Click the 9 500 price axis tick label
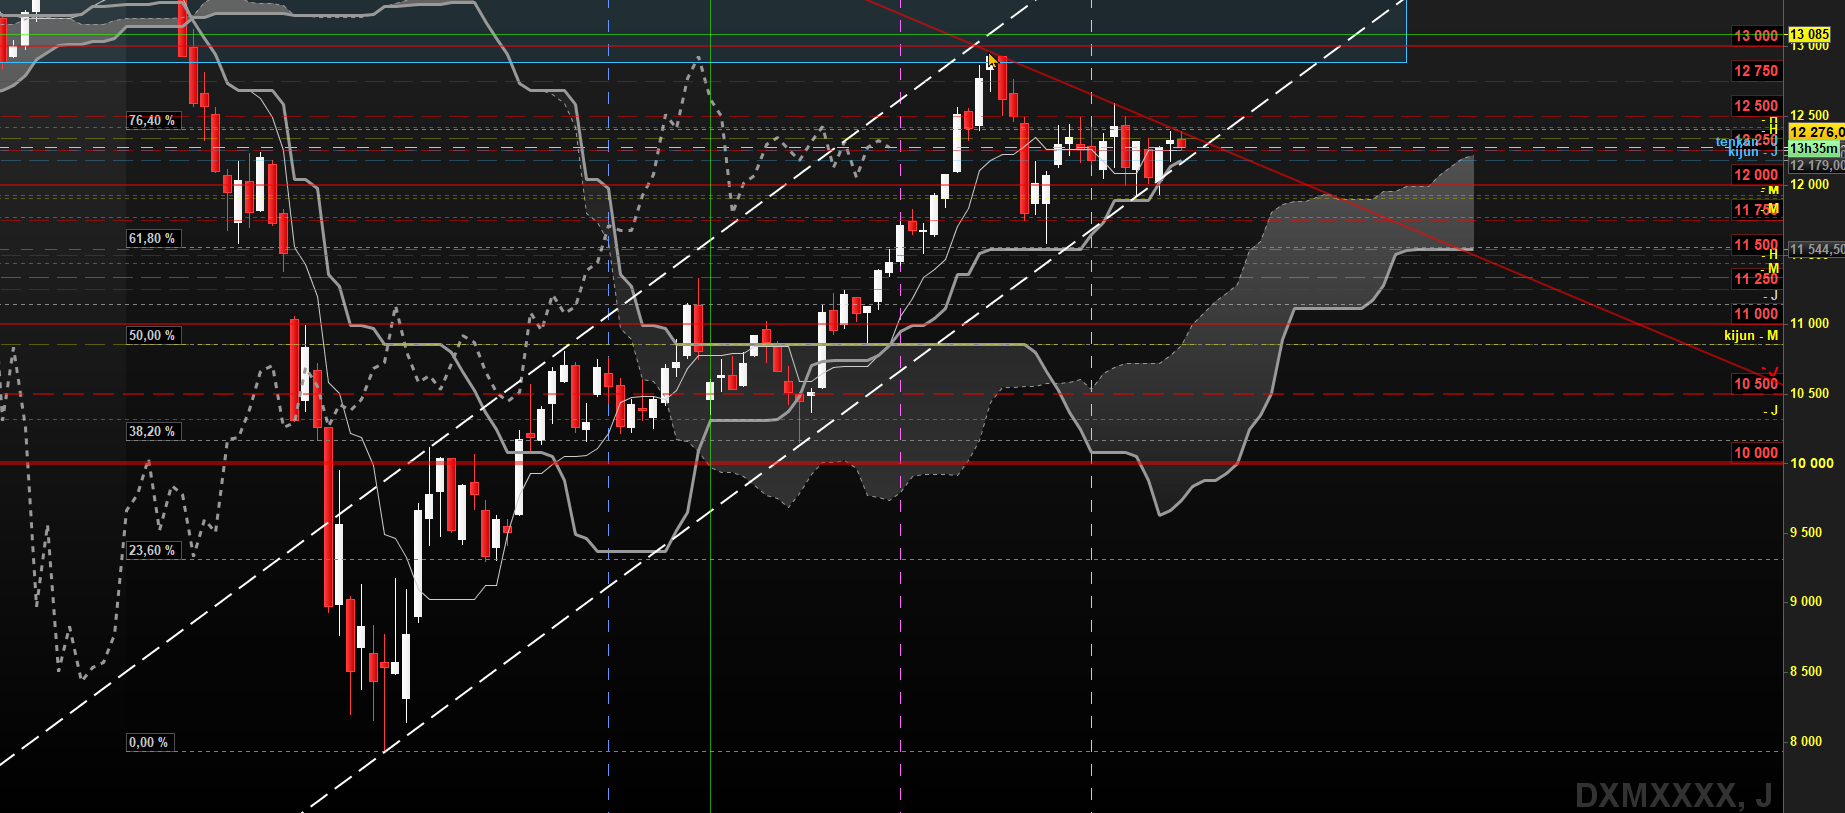This screenshot has height=813, width=1845. pos(1806,533)
